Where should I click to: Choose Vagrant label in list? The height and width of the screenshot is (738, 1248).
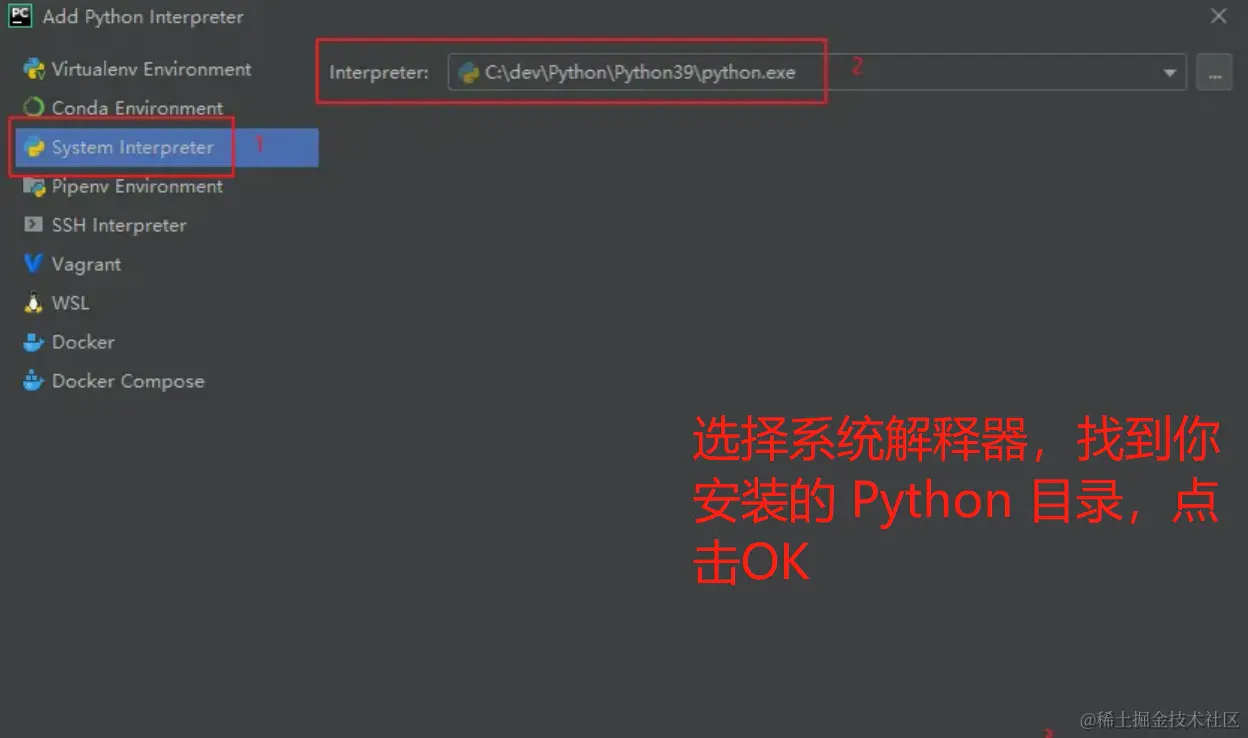tap(87, 264)
